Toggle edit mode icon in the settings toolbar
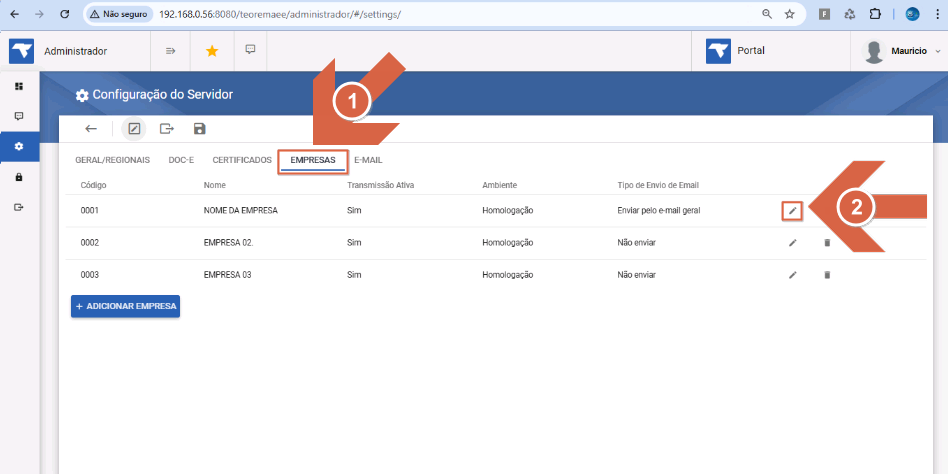Screen dimensions: 948x474 134,128
